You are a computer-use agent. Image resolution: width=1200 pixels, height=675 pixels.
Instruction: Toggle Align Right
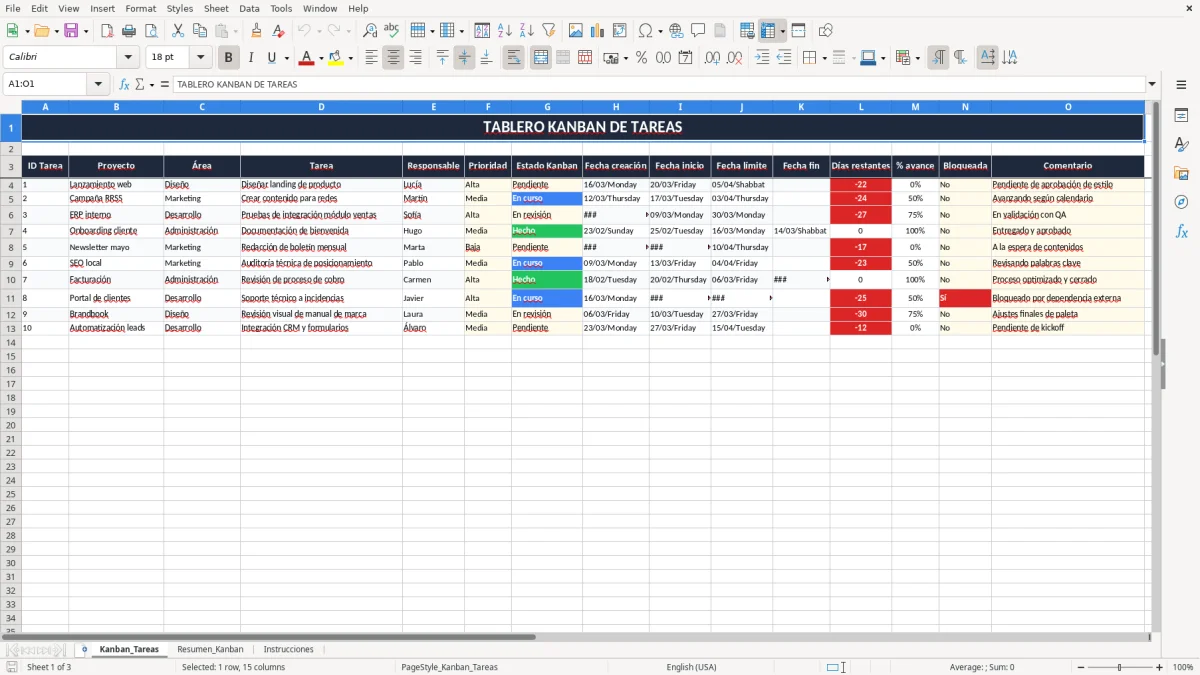pos(415,58)
